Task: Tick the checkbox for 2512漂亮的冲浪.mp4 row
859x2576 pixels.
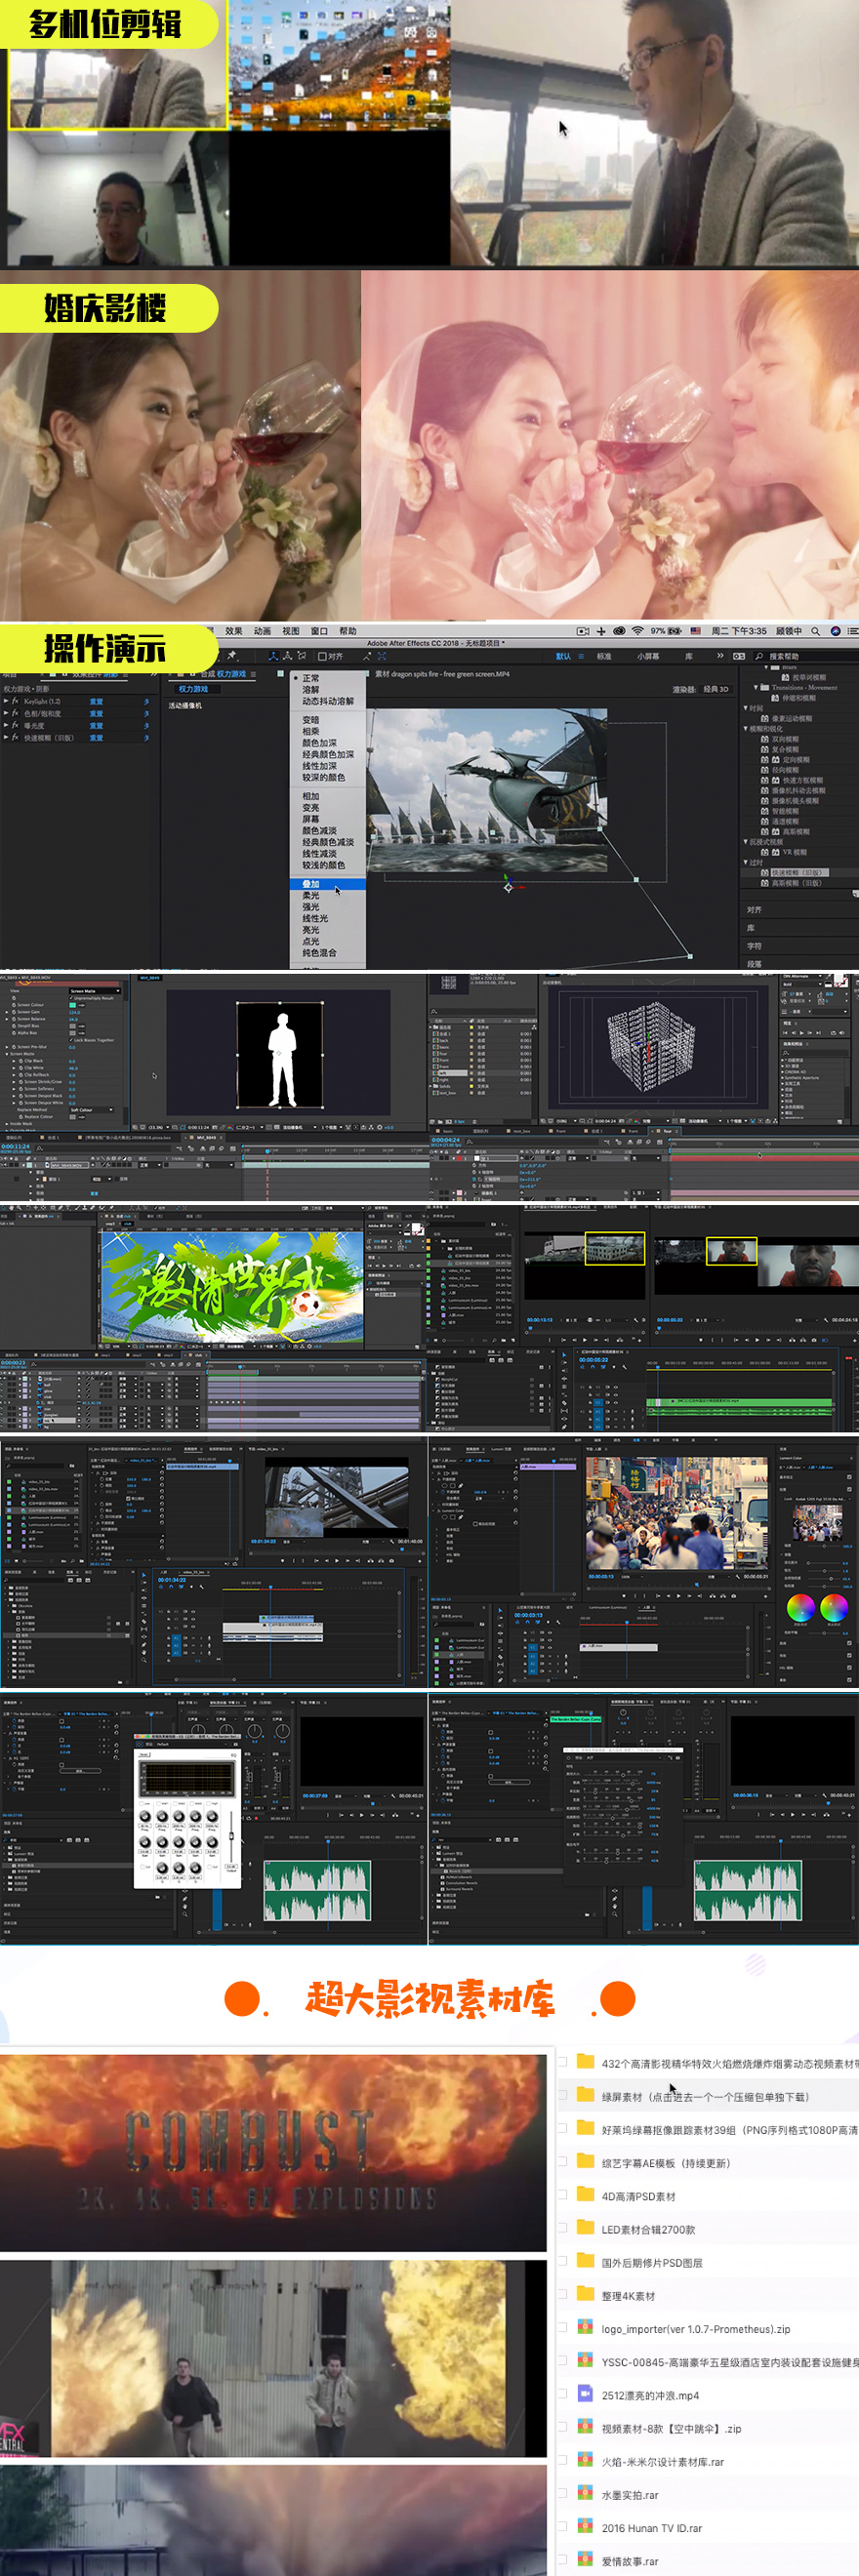Action: point(562,2394)
